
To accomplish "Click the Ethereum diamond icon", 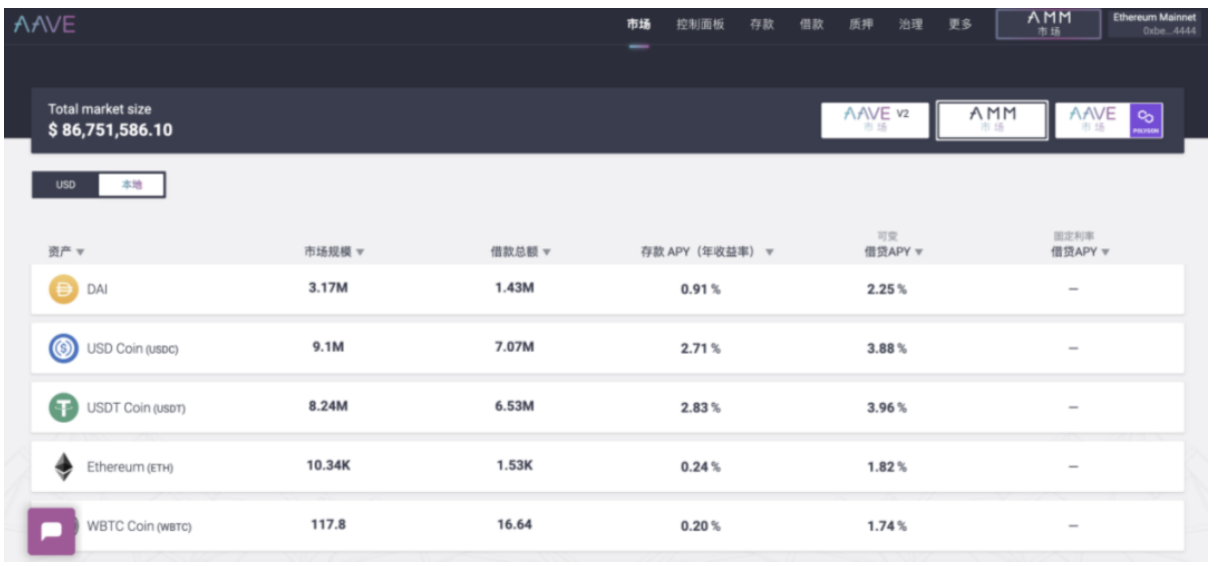I will (x=63, y=466).
